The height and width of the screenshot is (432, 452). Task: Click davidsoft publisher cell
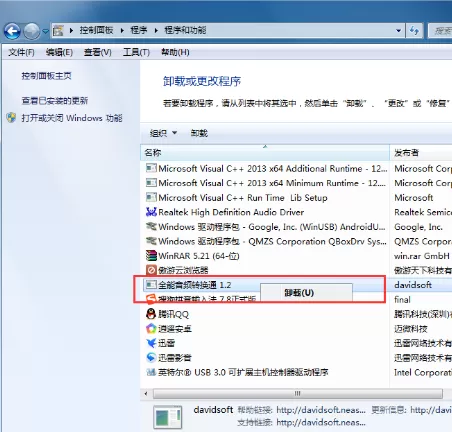tap(413, 285)
